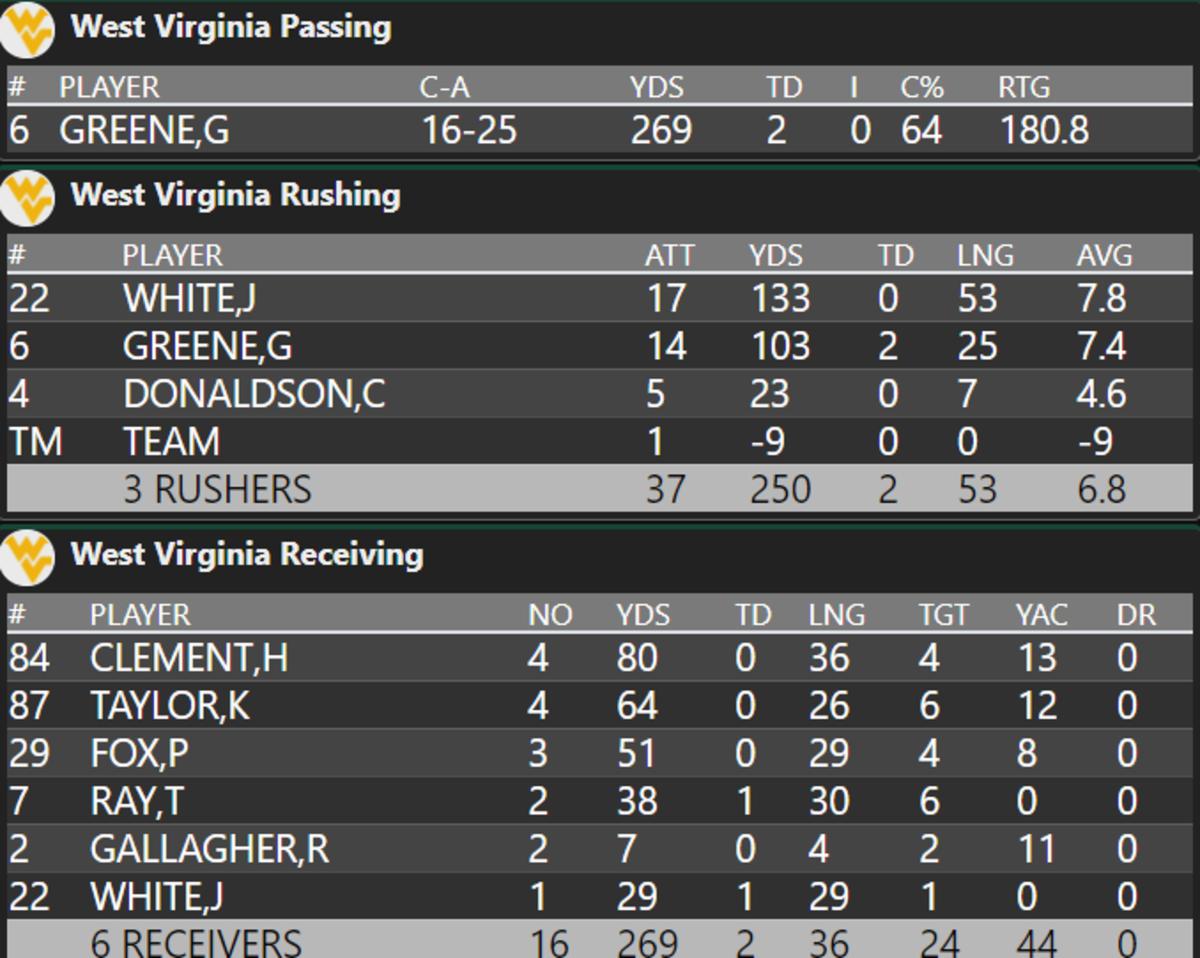The height and width of the screenshot is (958, 1200).
Task: Sort receiving by the TGT column header
Action: [943, 615]
